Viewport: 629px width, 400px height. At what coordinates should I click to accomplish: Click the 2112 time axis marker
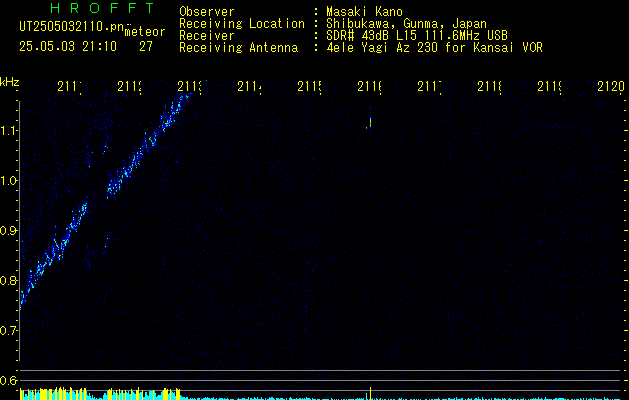(130, 87)
